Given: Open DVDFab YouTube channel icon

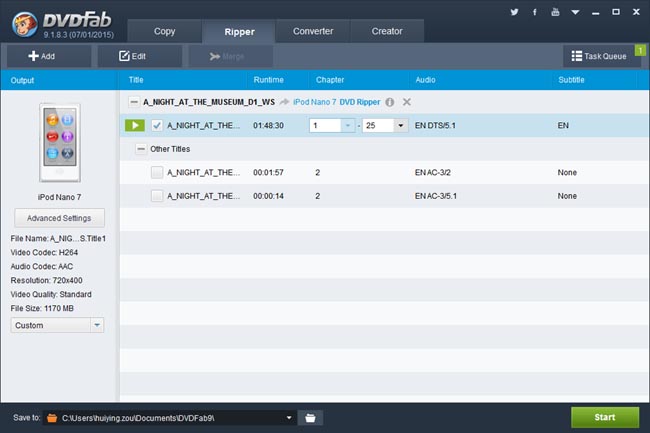Looking at the screenshot, I should point(555,12).
